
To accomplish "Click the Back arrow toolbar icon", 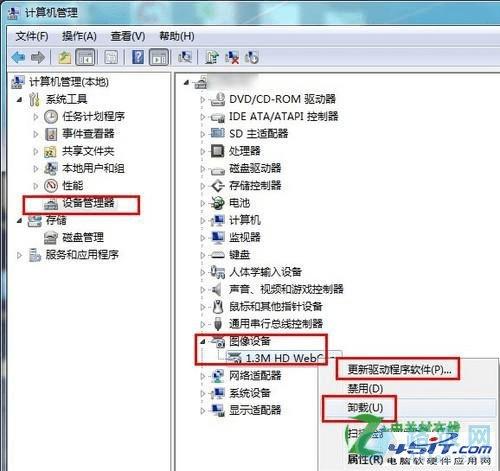I will pos(18,57).
